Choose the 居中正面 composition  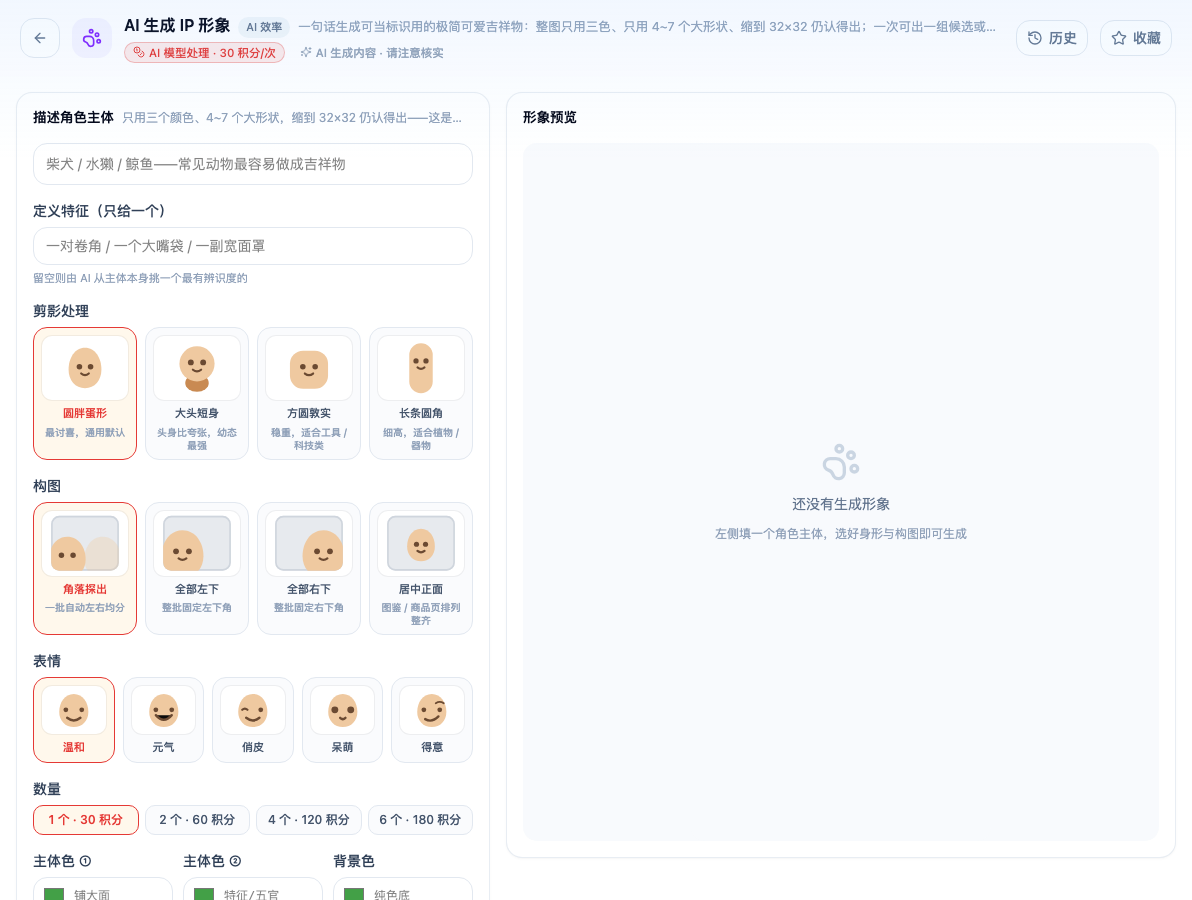421,568
